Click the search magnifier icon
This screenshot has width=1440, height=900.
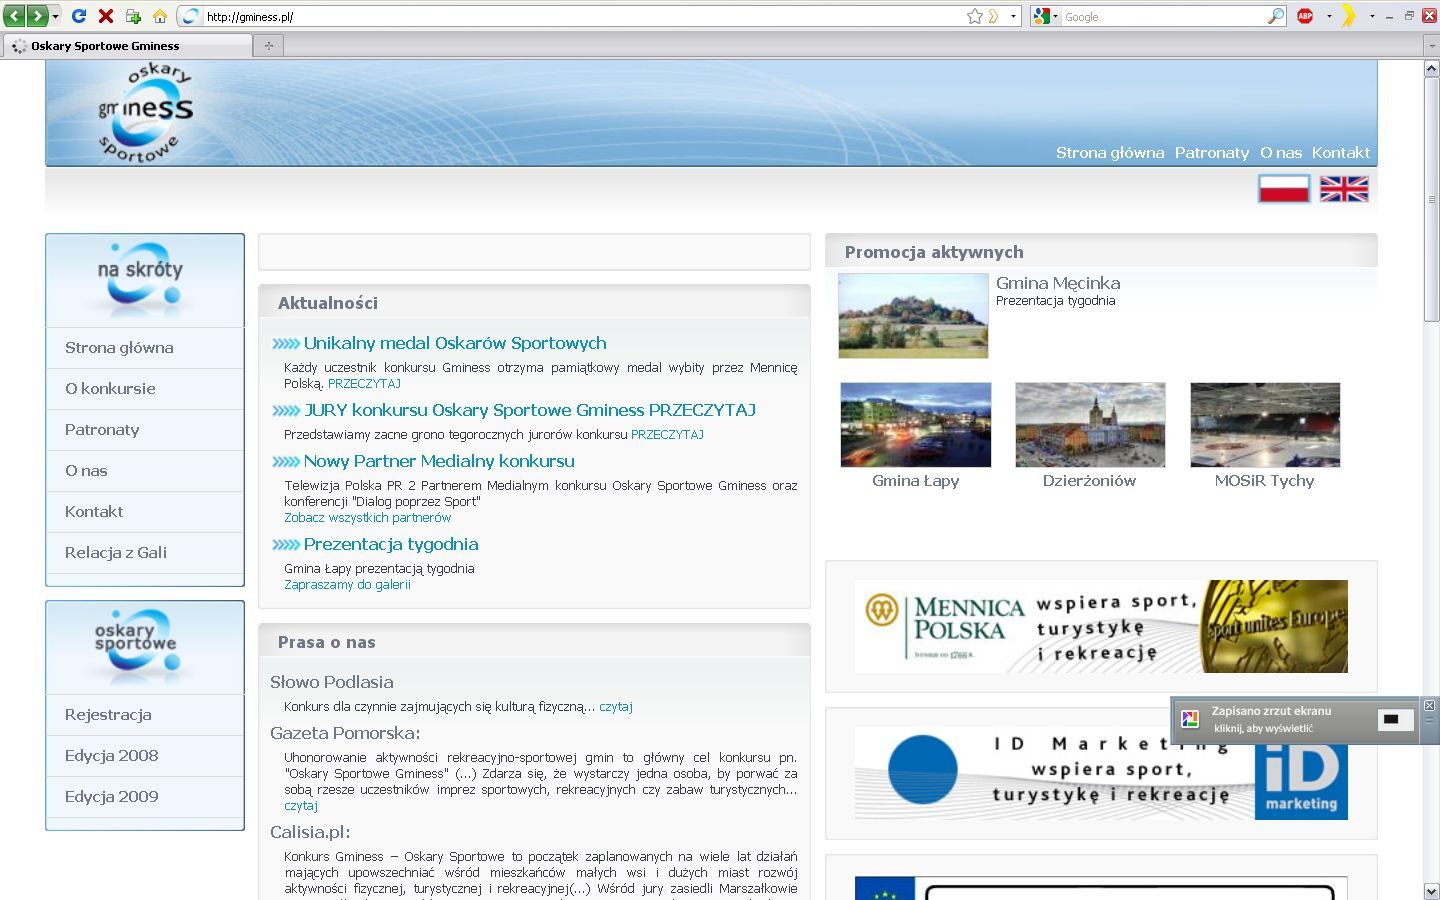(1275, 16)
